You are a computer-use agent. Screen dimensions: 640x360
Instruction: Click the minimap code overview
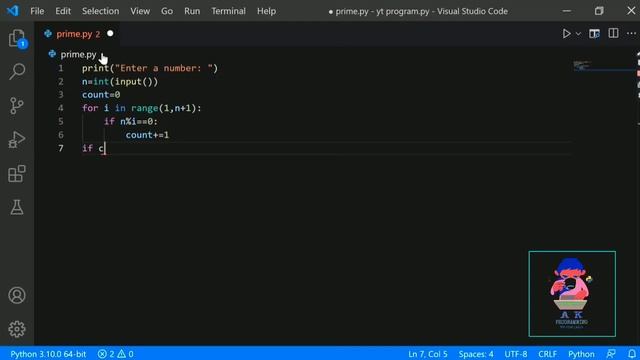click(582, 65)
